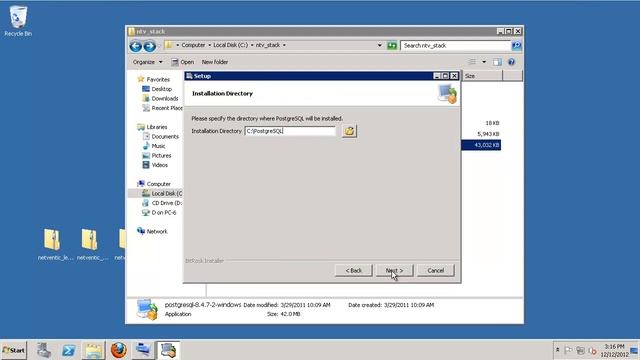This screenshot has width=640, height=360.
Task: Open Windows Explorer taskbar icon
Action: click(x=93, y=350)
